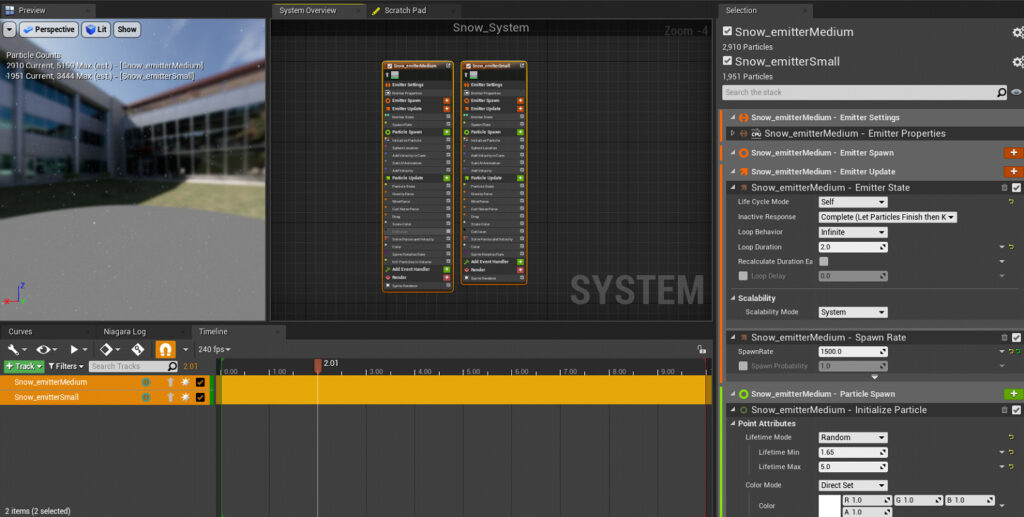Toggle the orange magnet snapping icon

pyautogui.click(x=167, y=349)
